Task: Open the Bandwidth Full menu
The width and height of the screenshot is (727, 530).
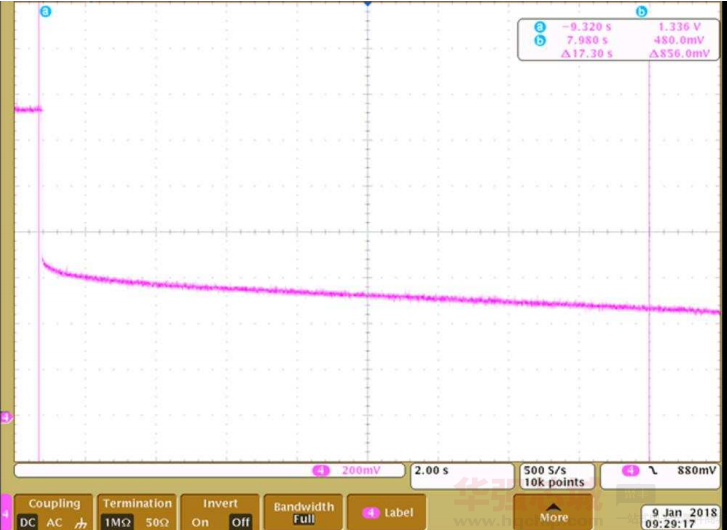Action: point(303,512)
